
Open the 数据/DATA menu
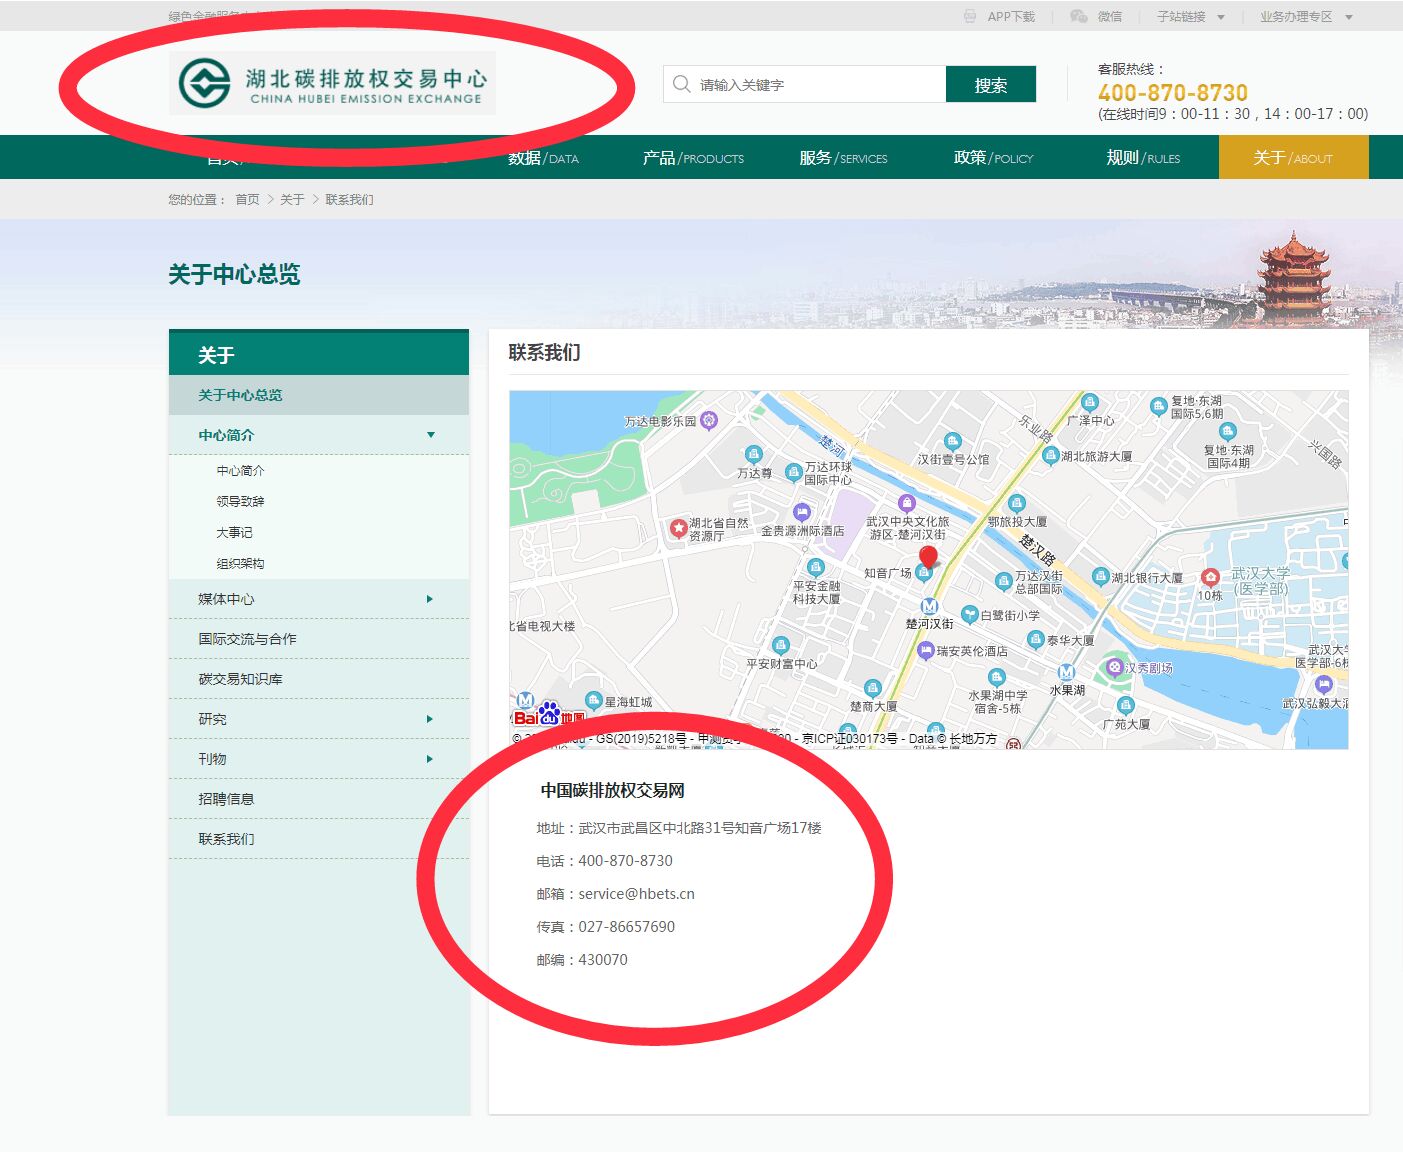543,158
